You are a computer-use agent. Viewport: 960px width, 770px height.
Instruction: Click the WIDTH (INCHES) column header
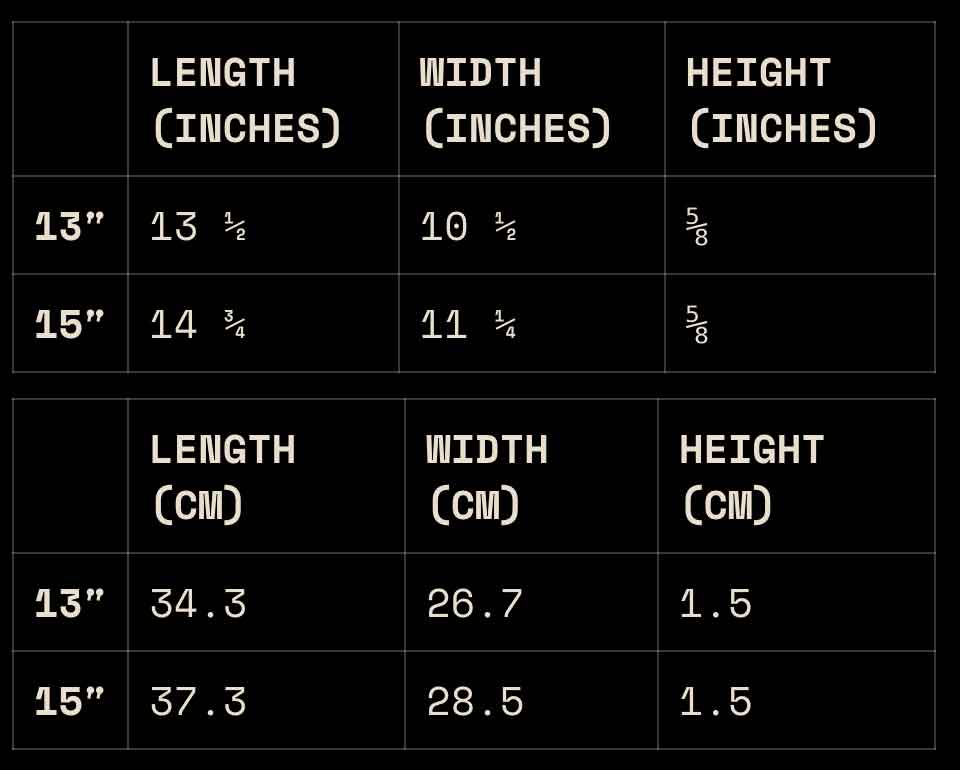pyautogui.click(x=515, y=101)
